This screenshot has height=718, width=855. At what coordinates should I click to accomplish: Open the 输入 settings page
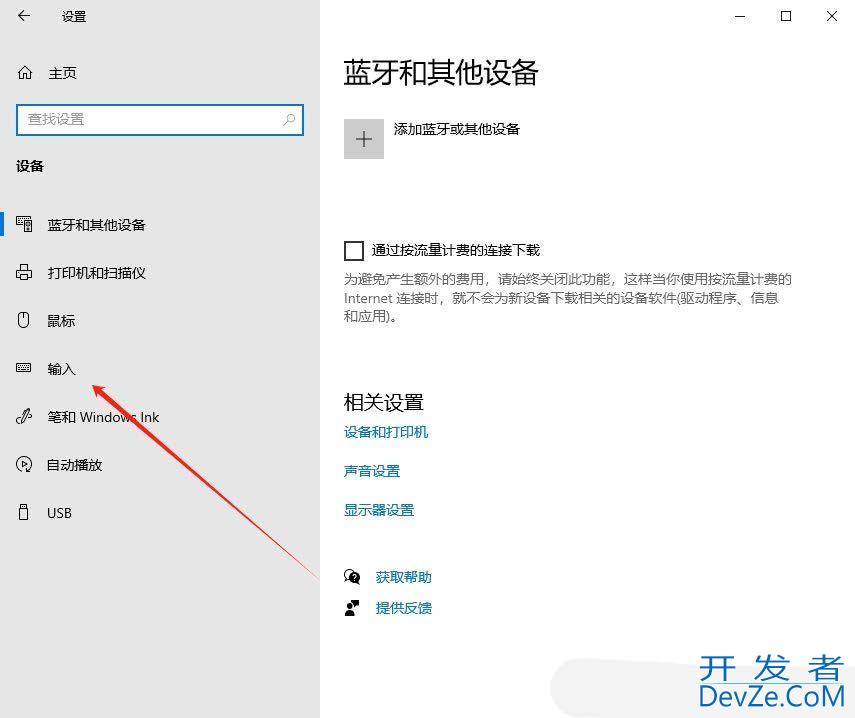pos(61,369)
